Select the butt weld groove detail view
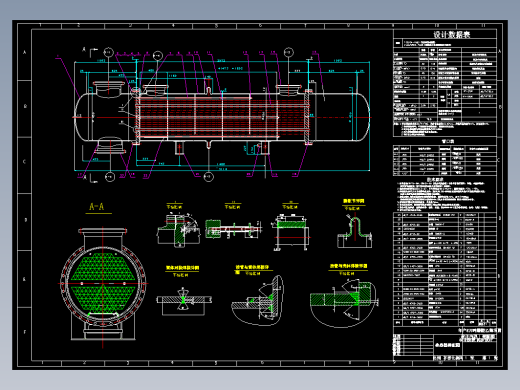520x390 pixels. [x=184, y=300]
